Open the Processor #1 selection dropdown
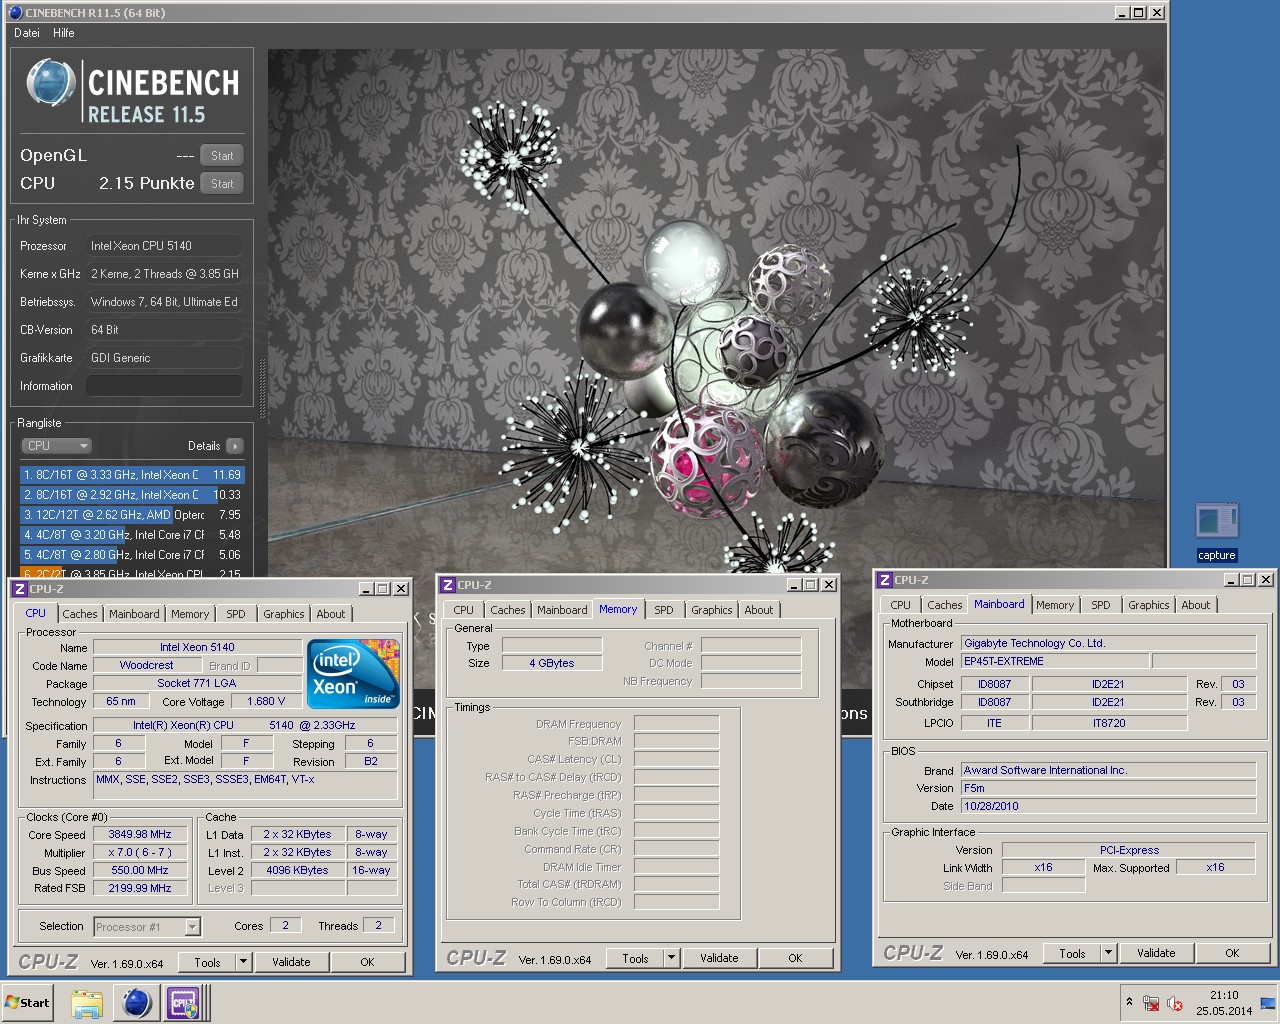Image resolution: width=1280 pixels, height=1024 pixels. (x=147, y=927)
